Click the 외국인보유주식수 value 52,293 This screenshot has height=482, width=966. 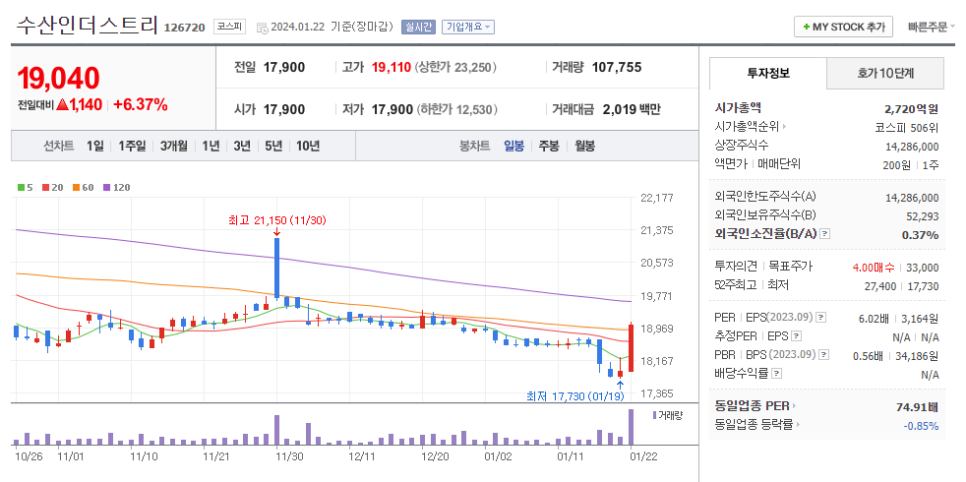(x=922, y=216)
